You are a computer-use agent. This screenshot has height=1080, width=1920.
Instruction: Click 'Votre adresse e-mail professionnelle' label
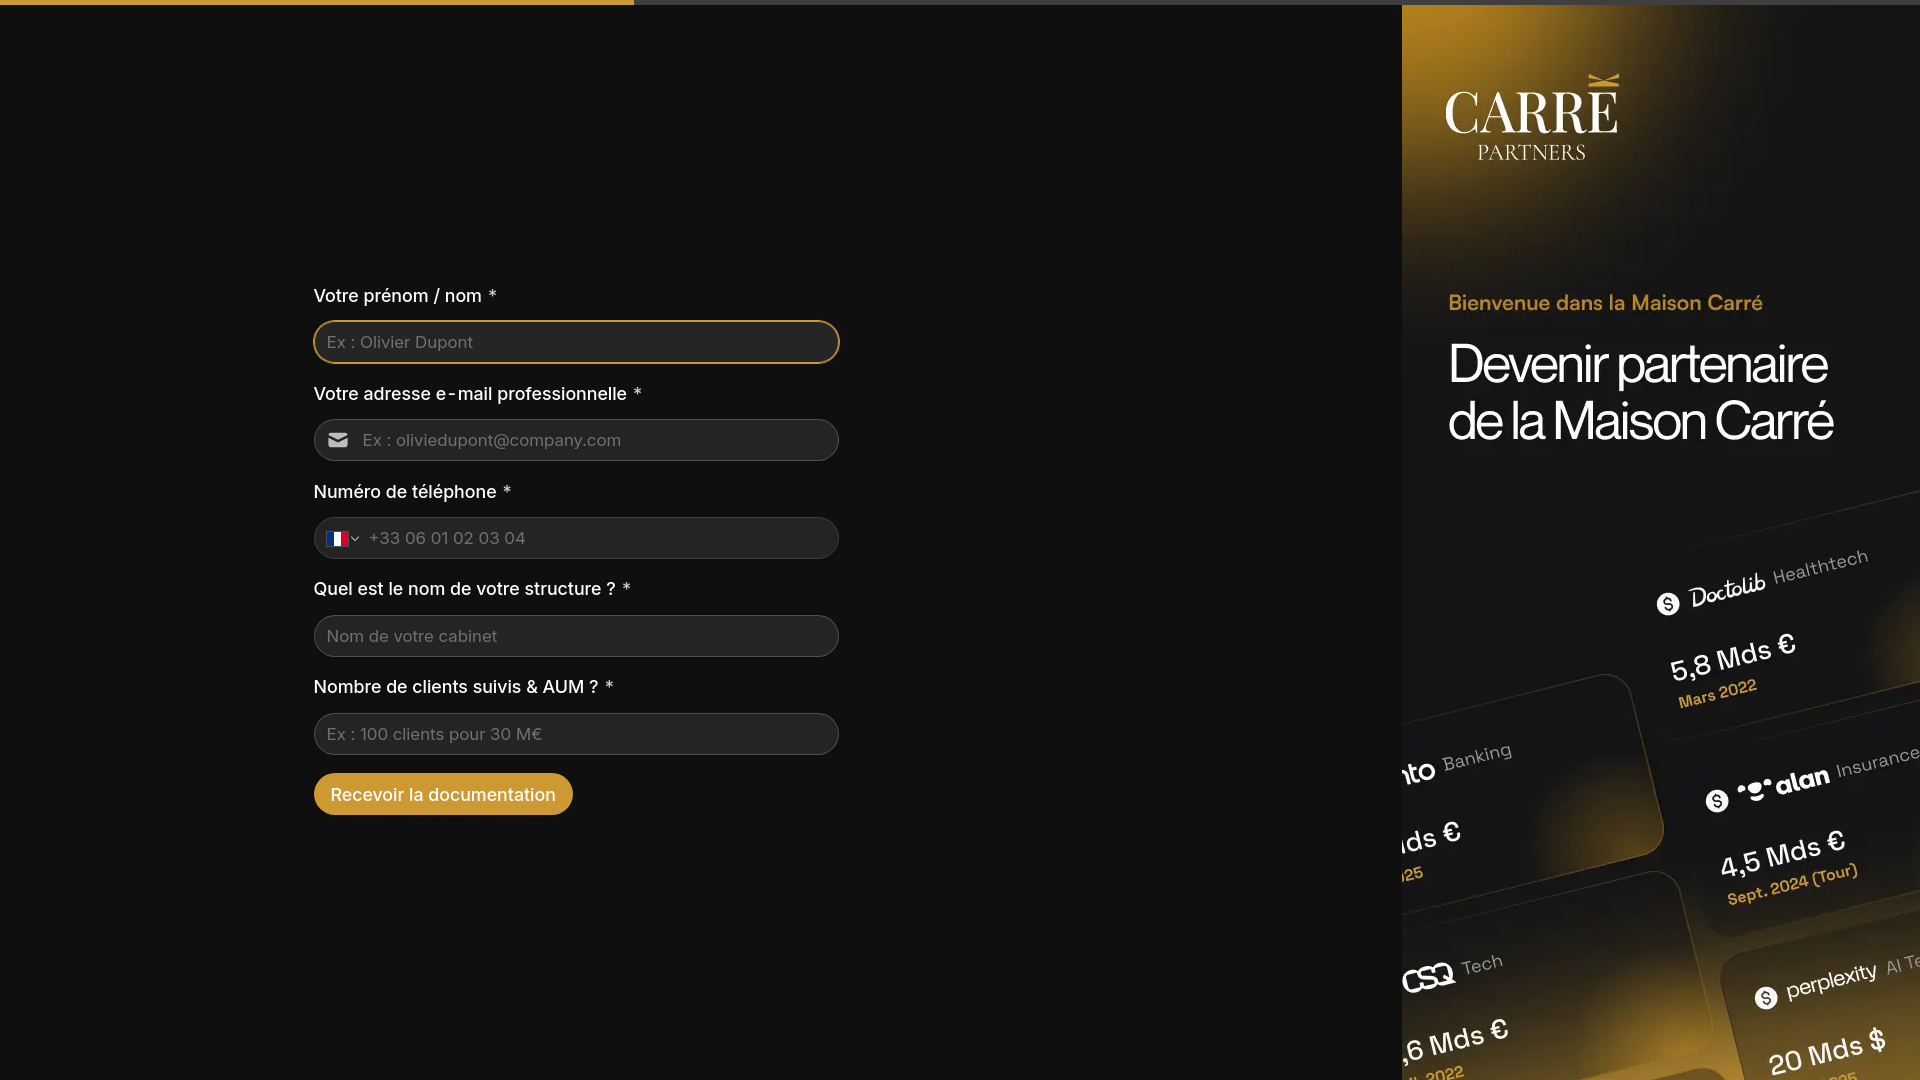470,394
